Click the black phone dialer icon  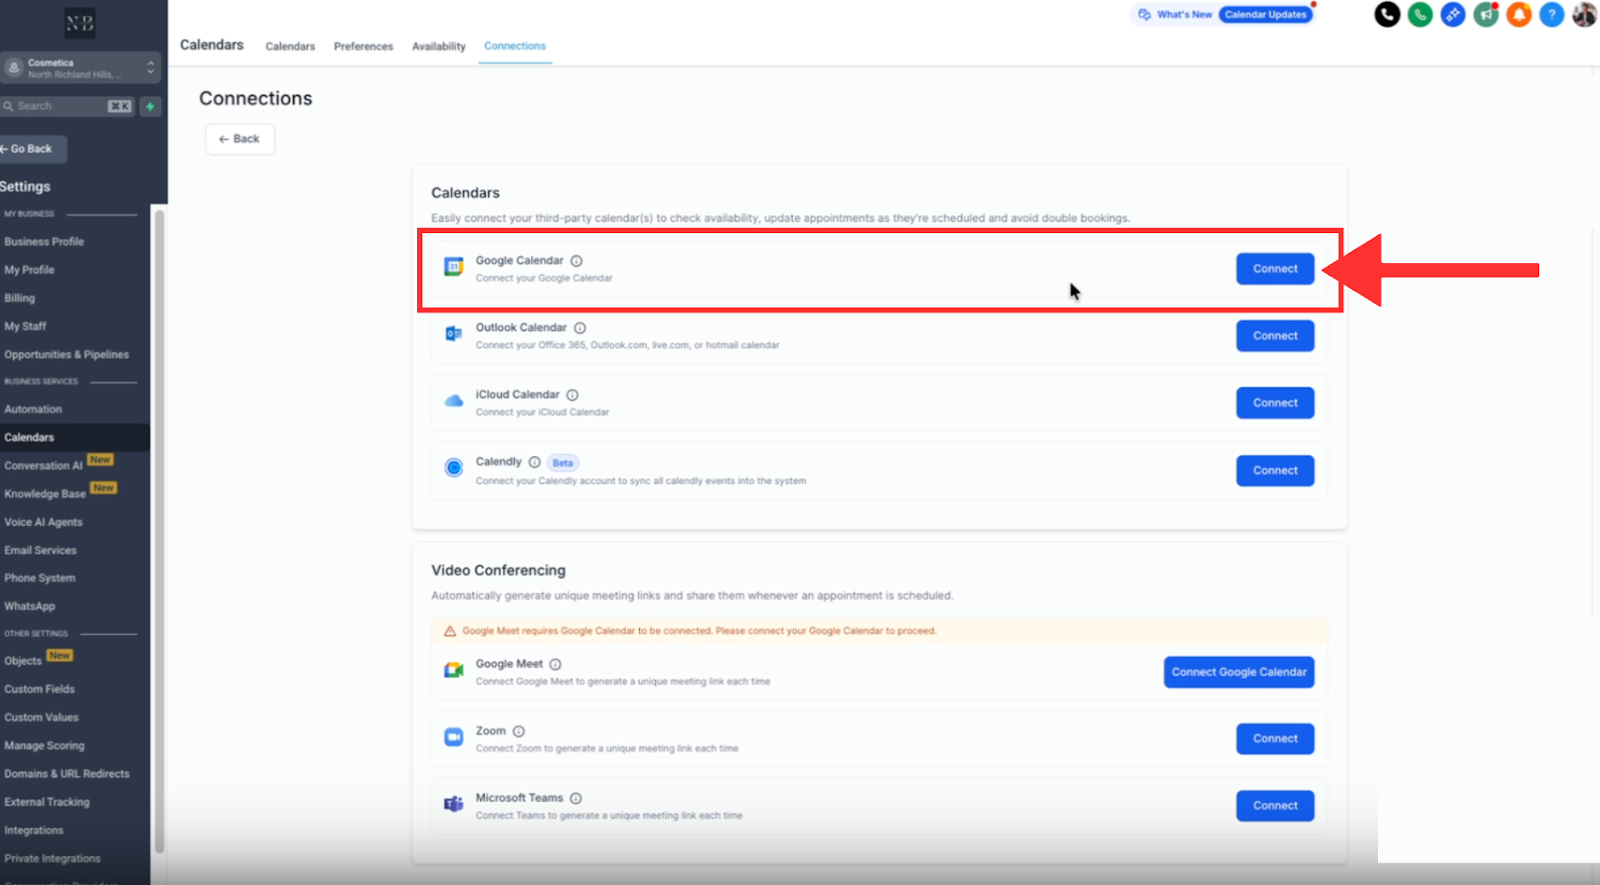[1387, 14]
